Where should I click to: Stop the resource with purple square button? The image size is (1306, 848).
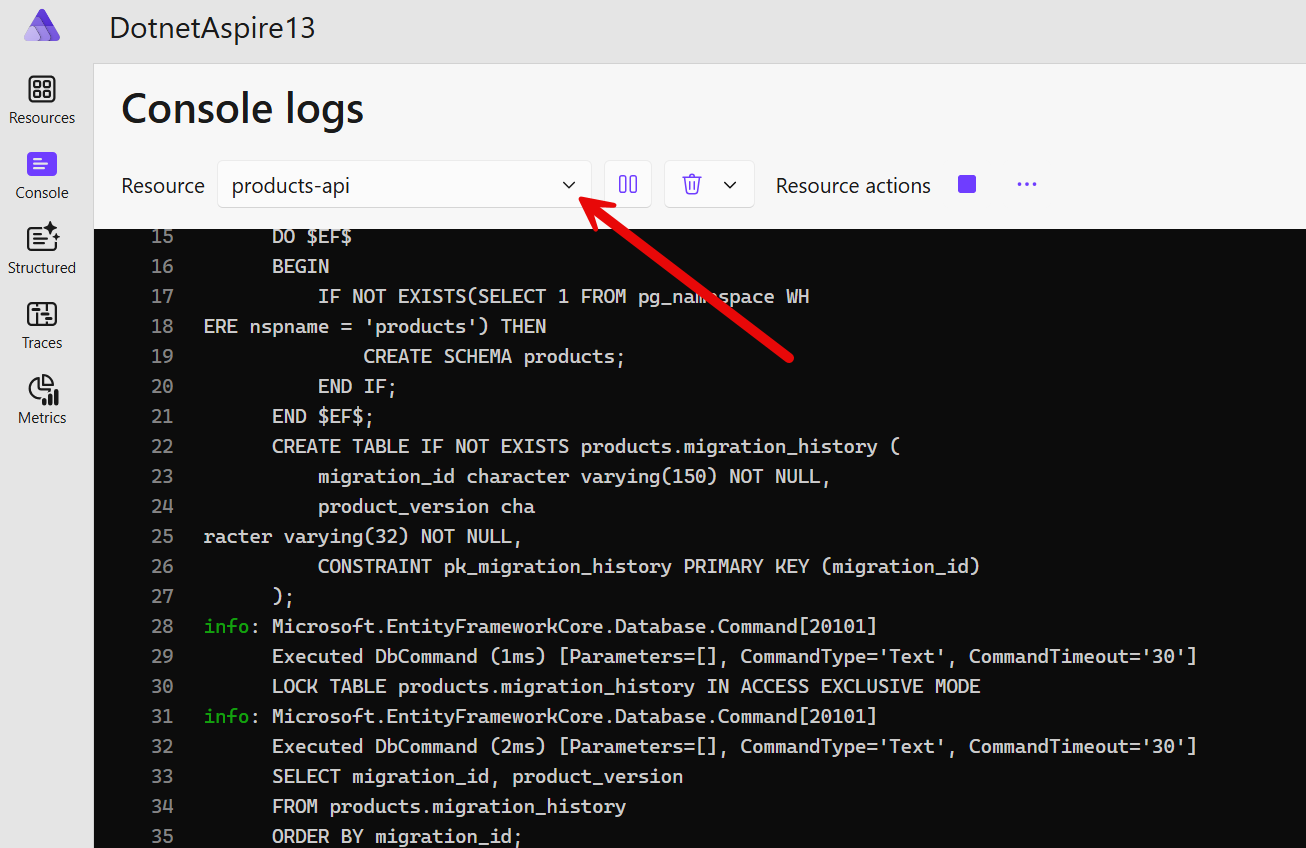(x=966, y=185)
